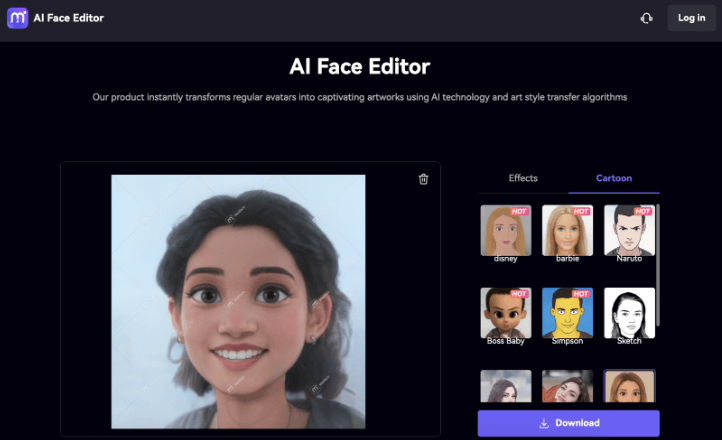The height and width of the screenshot is (440, 722).
Task: Download the edited cartoon image
Action: point(568,423)
